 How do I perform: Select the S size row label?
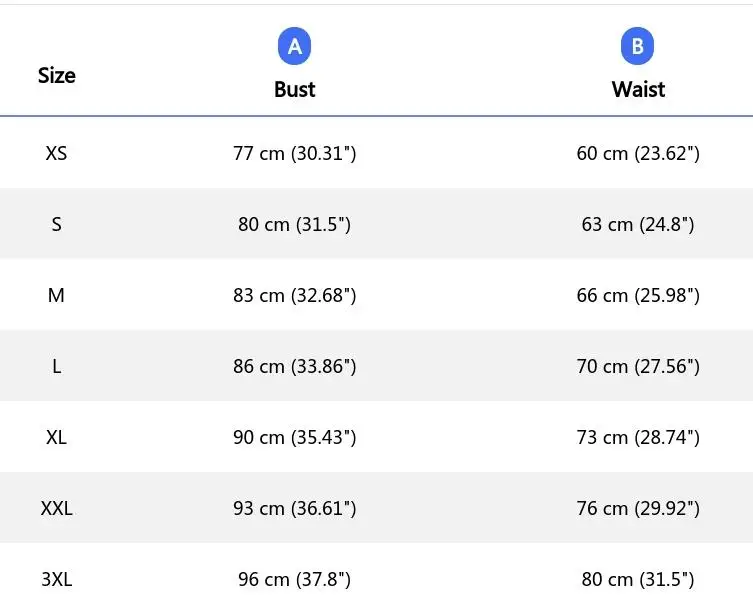(x=57, y=224)
